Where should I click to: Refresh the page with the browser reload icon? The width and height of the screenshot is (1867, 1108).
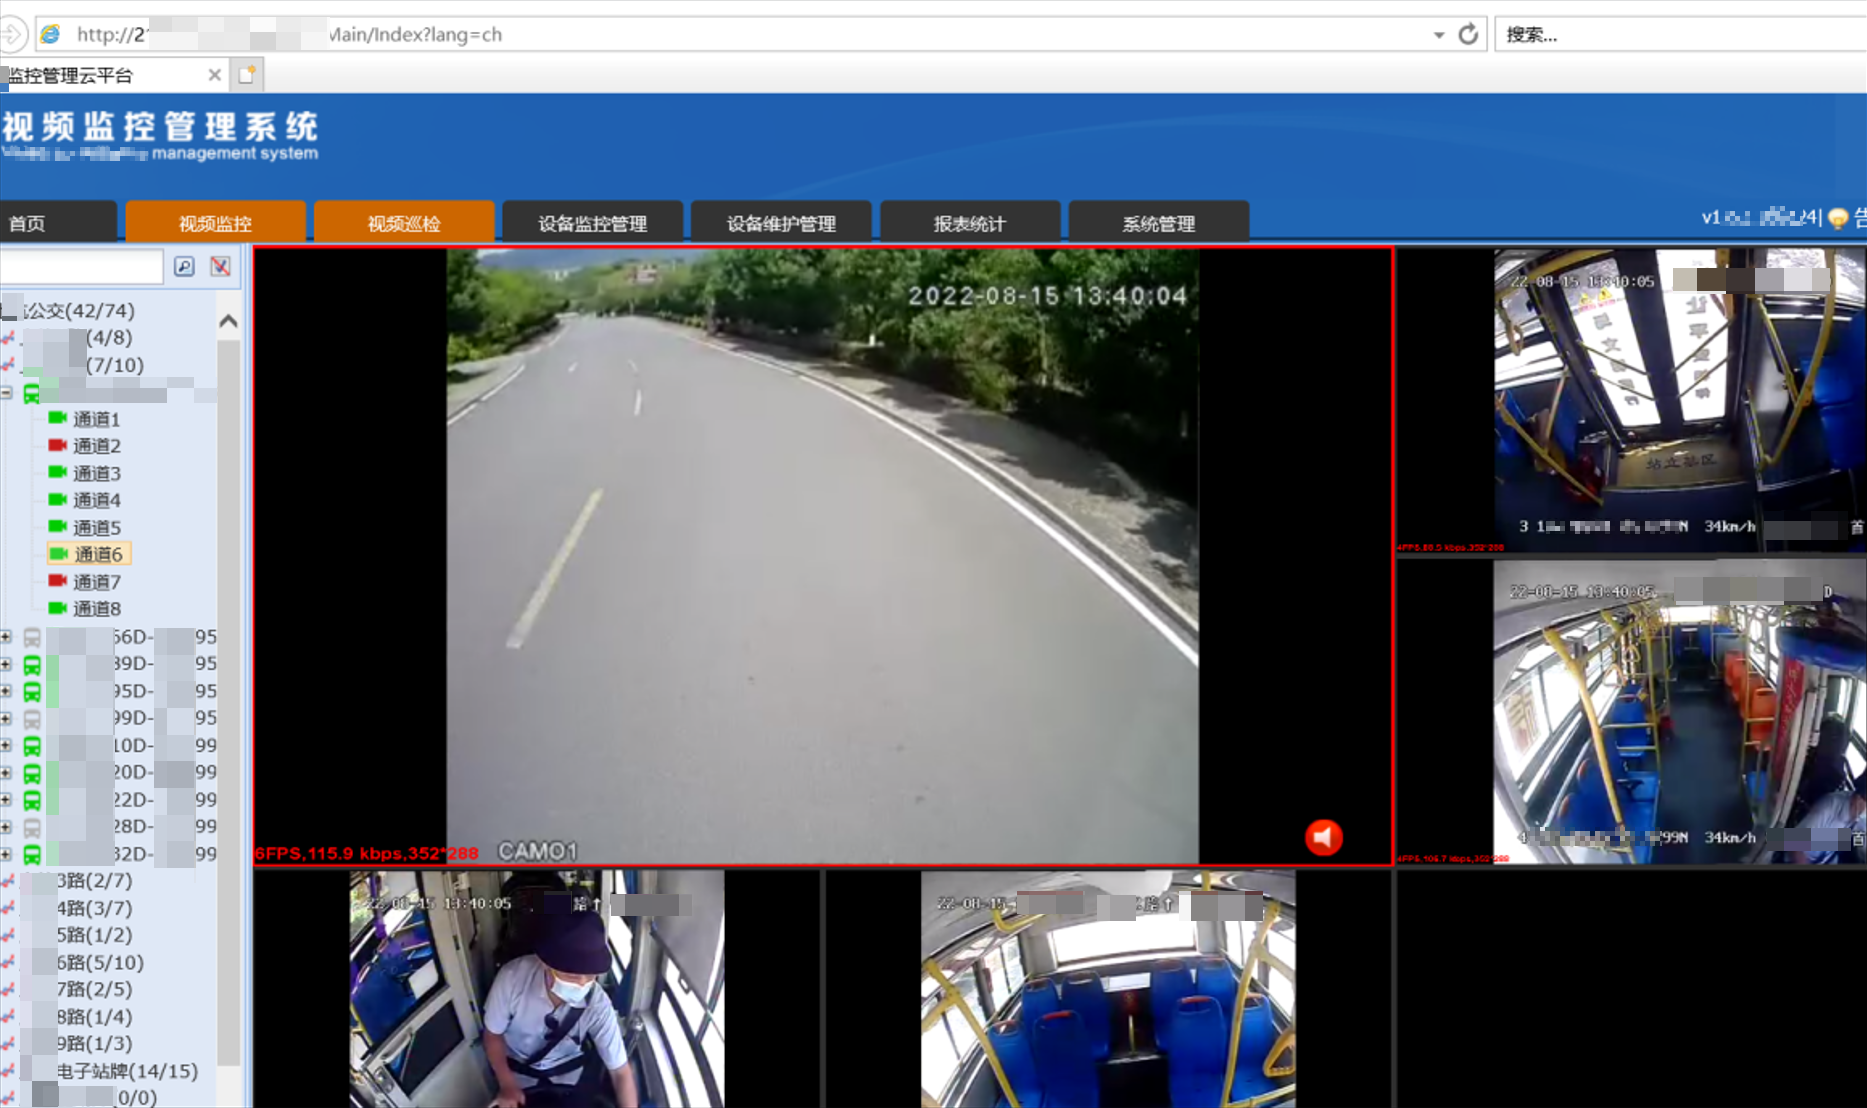pyautogui.click(x=1468, y=34)
